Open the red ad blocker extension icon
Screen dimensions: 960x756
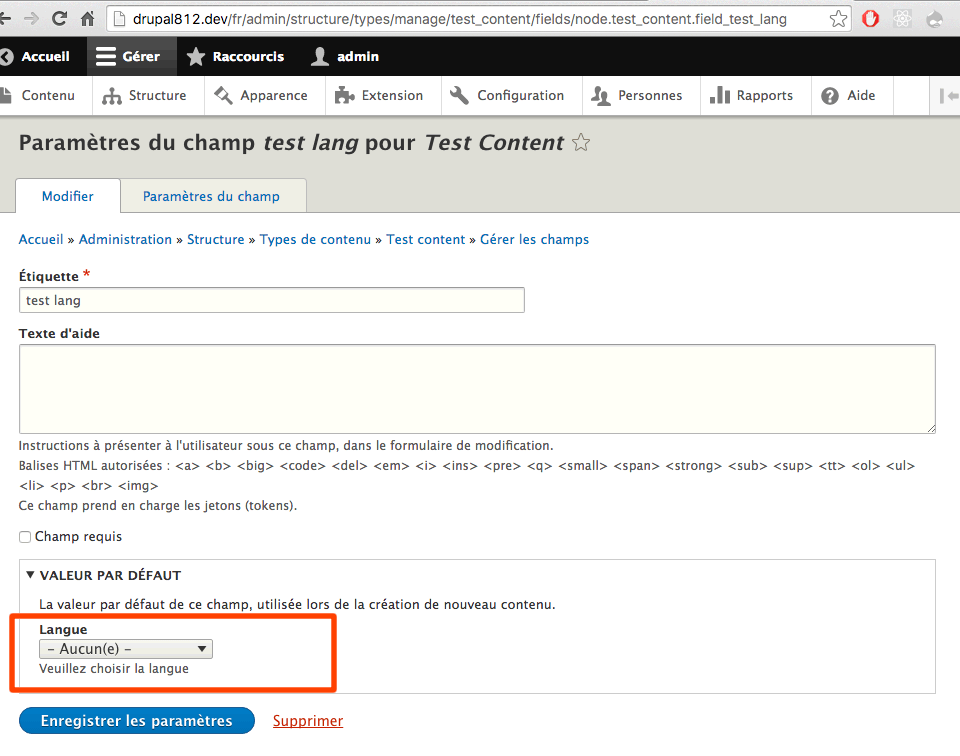[870, 19]
